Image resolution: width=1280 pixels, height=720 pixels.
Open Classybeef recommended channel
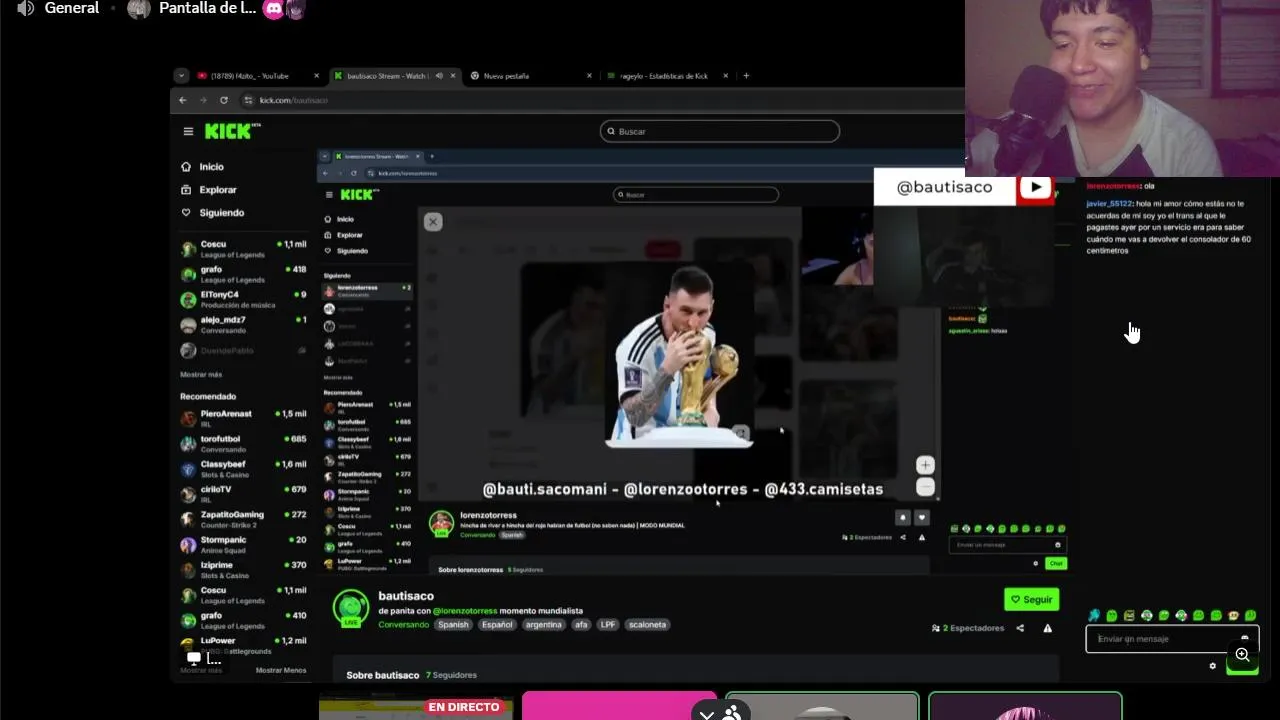[243, 468]
